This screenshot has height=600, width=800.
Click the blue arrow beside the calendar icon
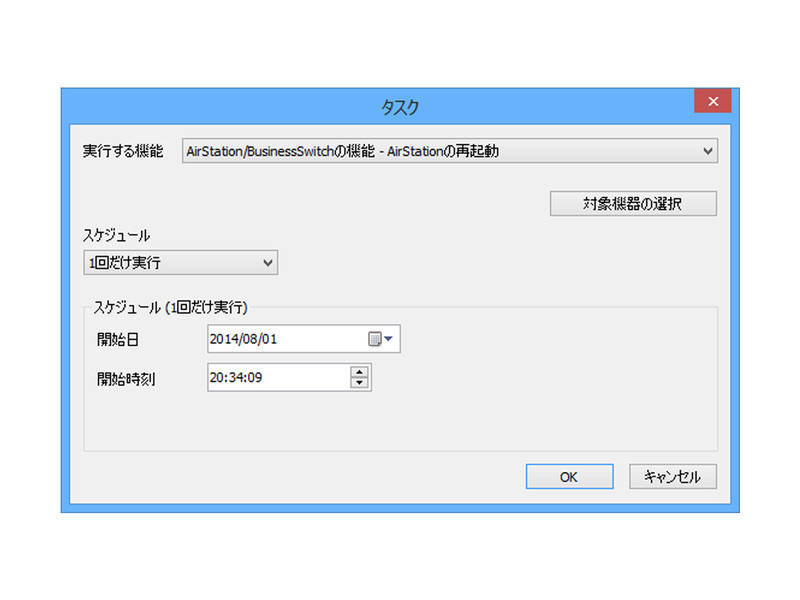[389, 339]
